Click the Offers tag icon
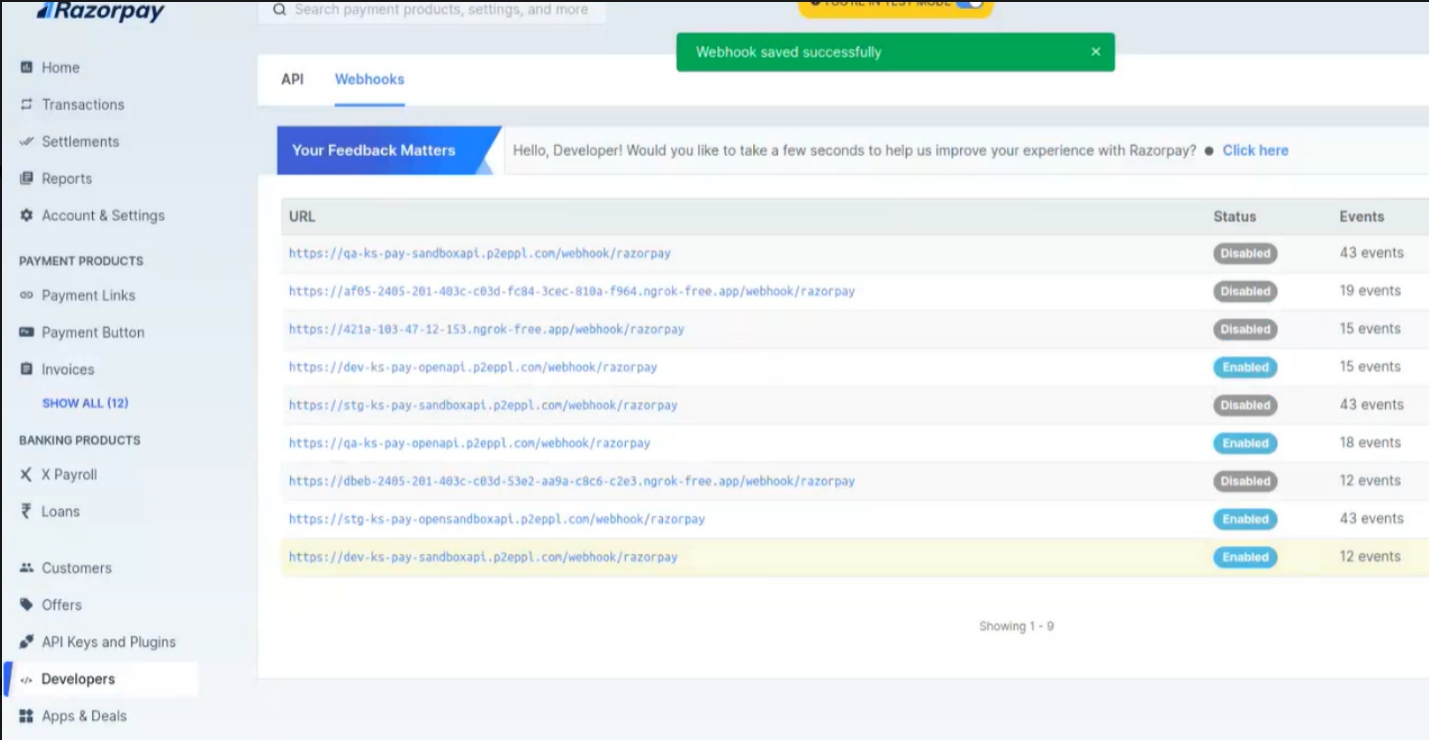The width and height of the screenshot is (1429, 740). point(27,604)
